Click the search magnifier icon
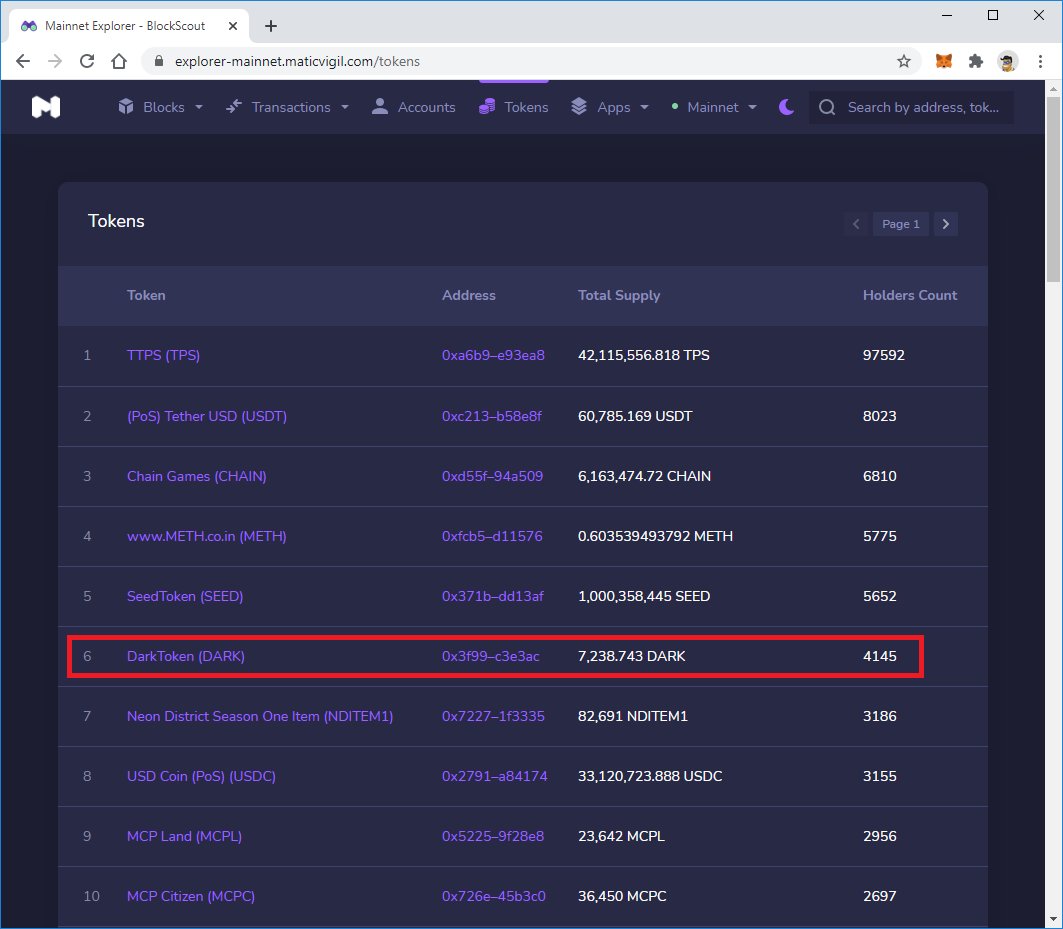 pos(826,107)
